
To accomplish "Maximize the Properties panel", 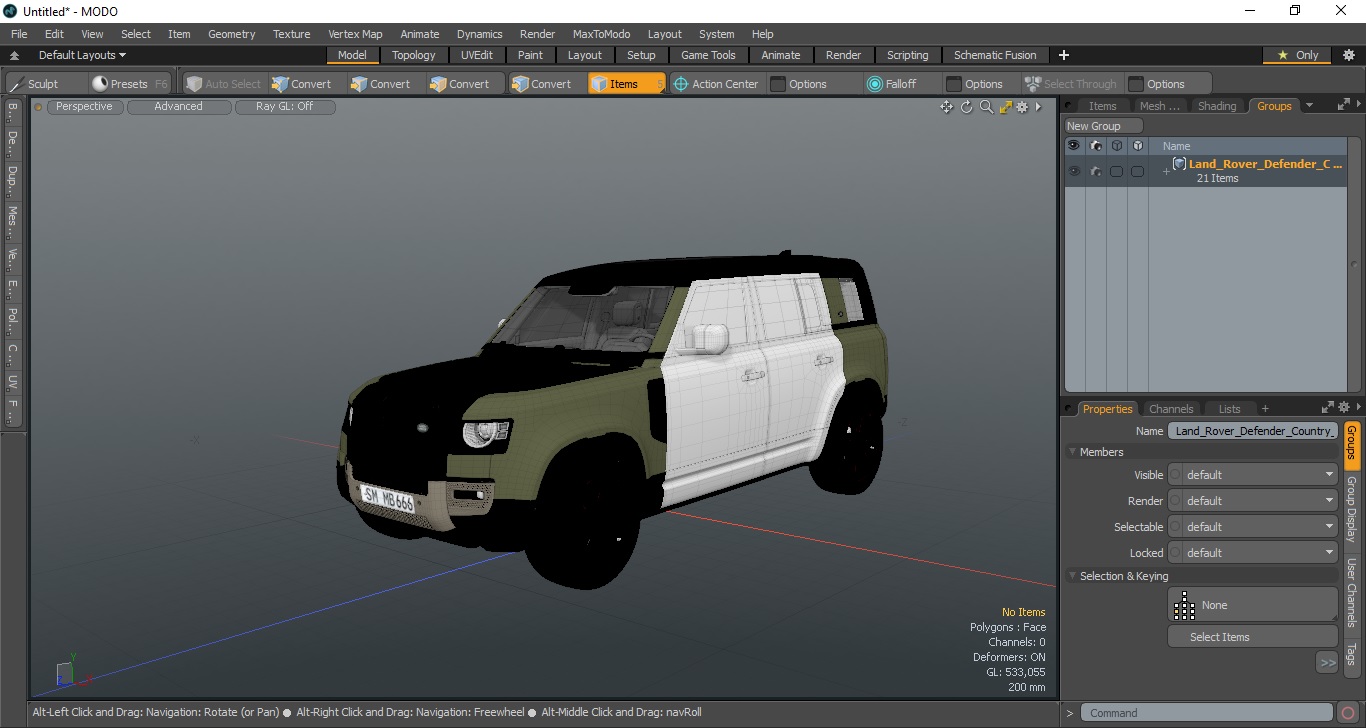I will pyautogui.click(x=1328, y=408).
